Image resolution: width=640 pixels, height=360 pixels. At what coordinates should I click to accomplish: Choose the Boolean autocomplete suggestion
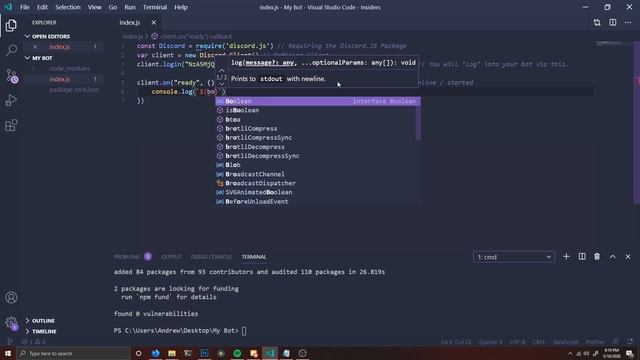[x=318, y=101]
